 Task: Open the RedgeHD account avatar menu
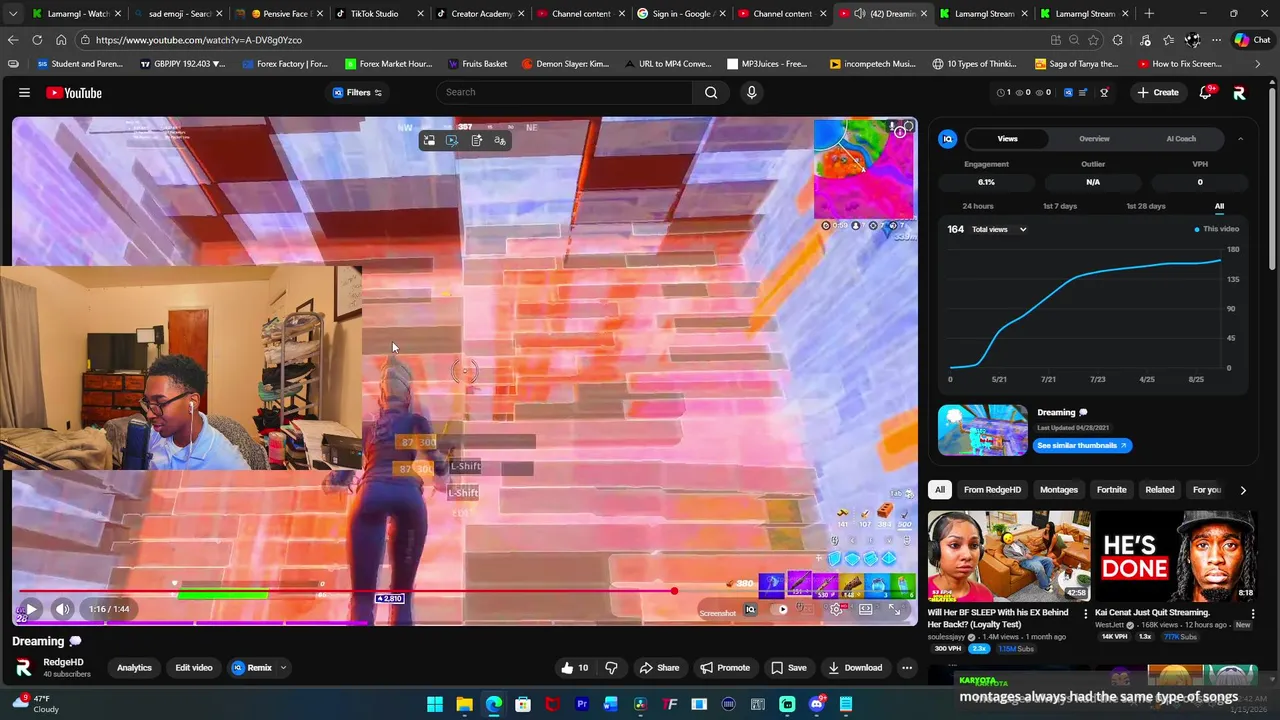pos(1239,92)
